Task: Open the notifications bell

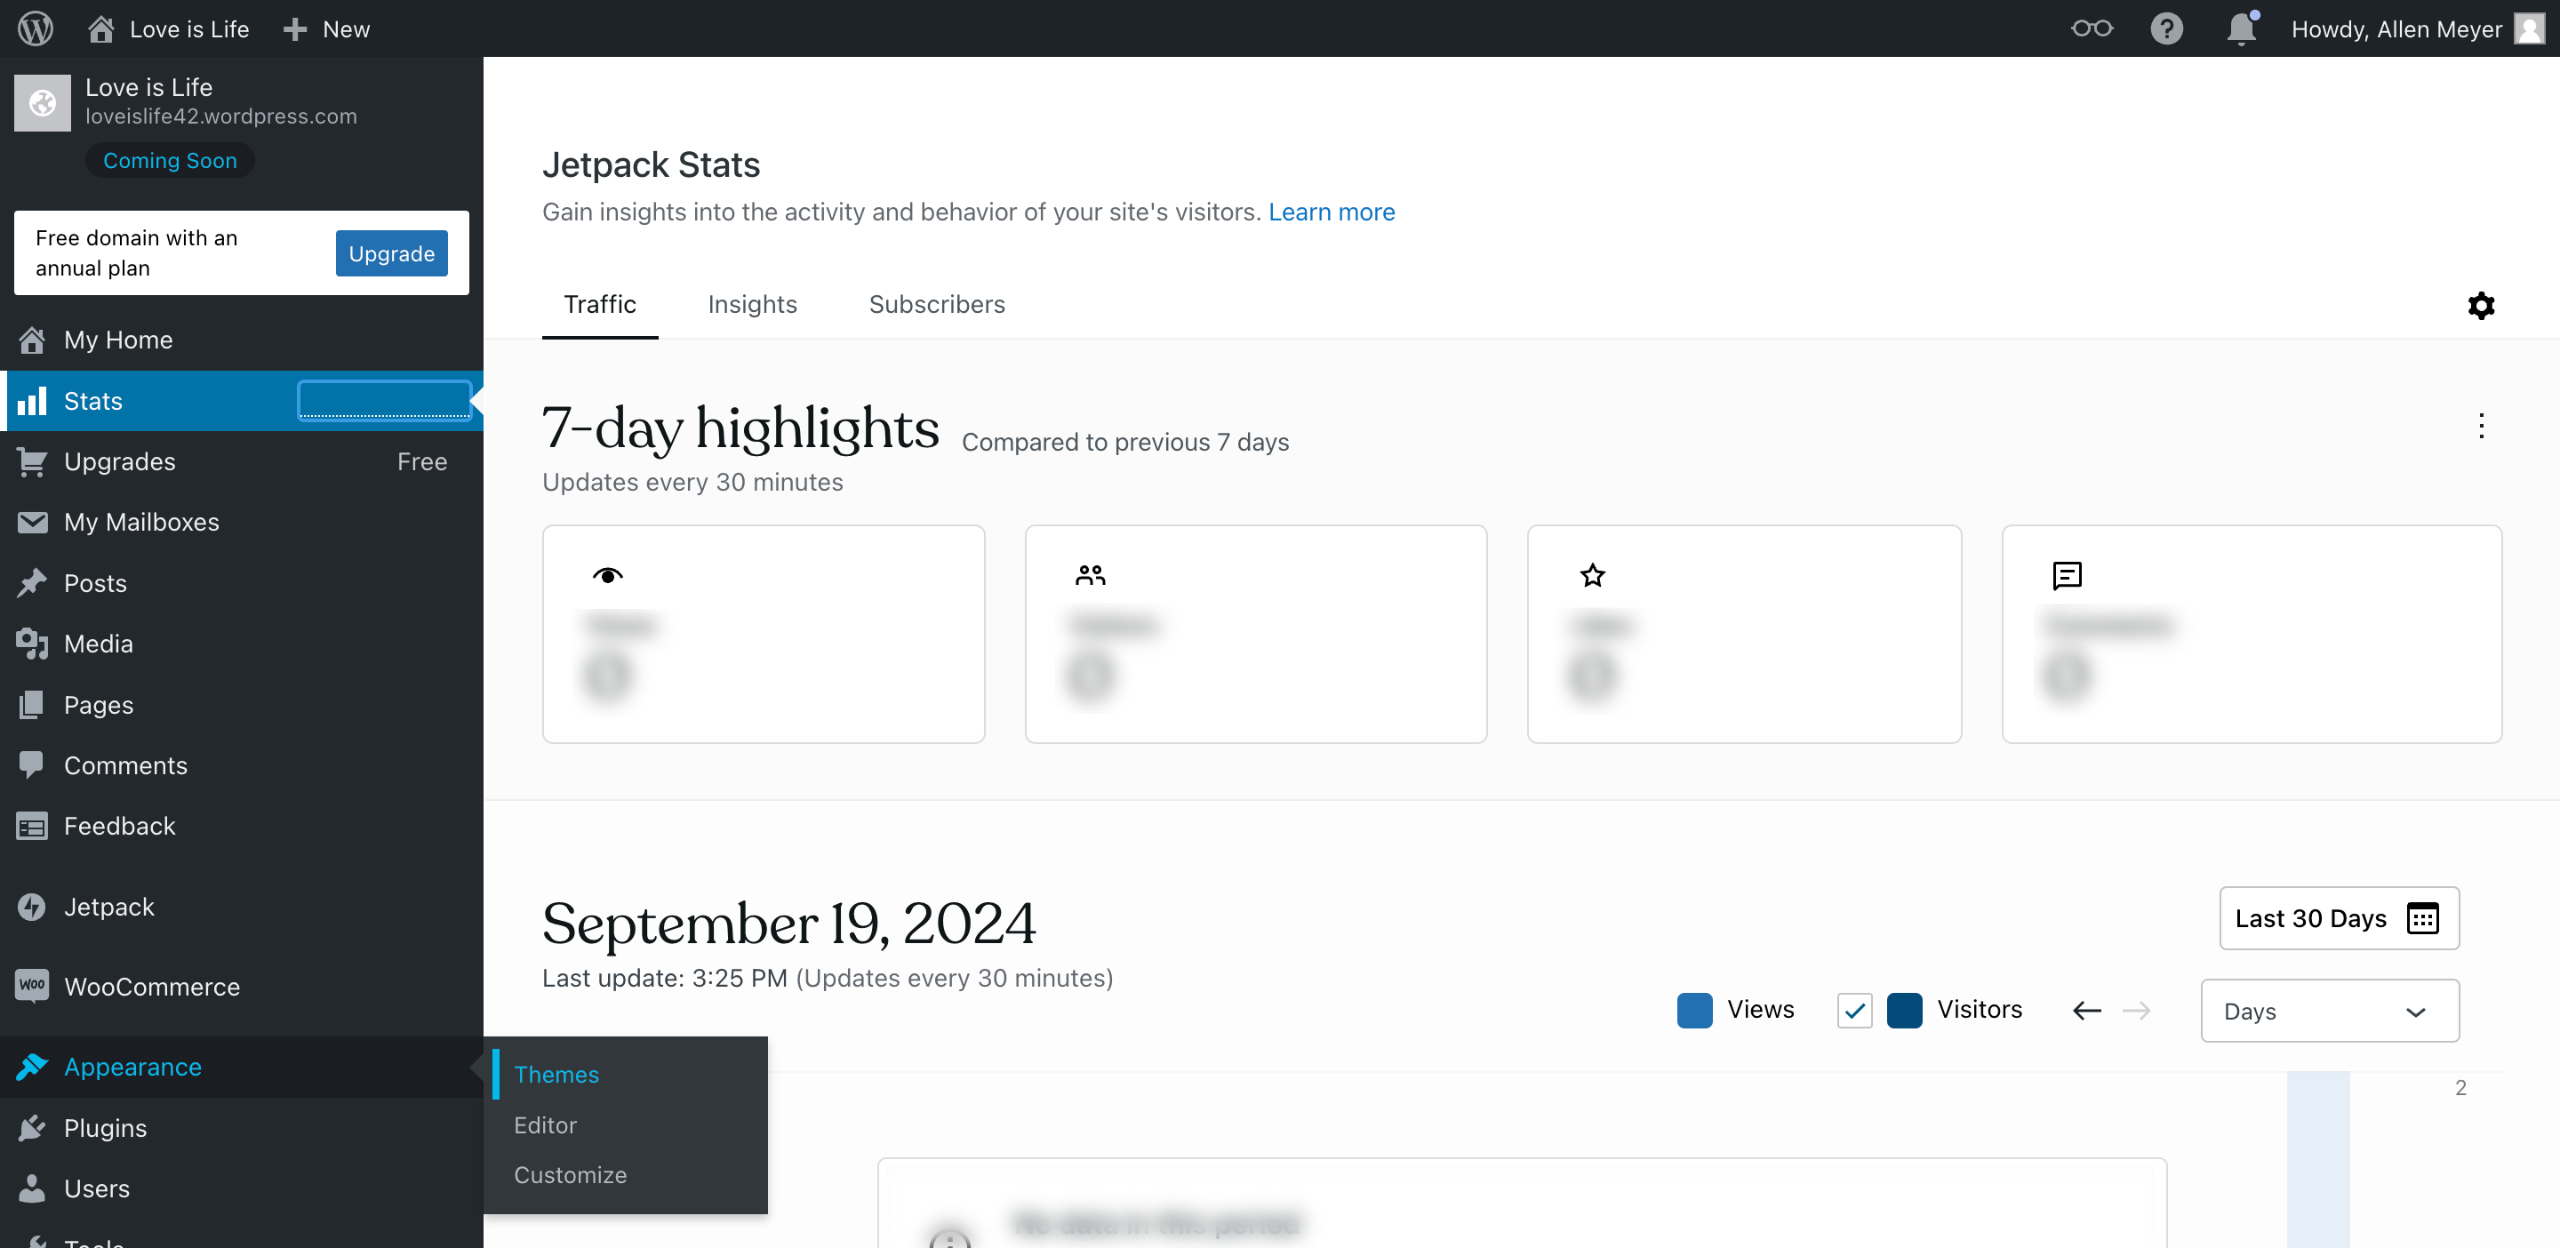Action: (2241, 28)
